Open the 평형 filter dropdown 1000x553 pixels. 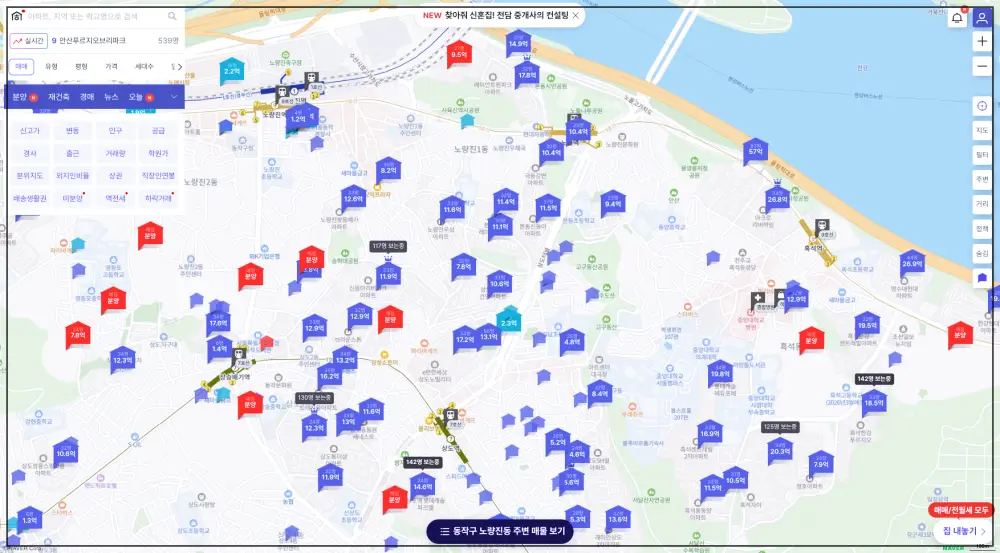click(81, 66)
